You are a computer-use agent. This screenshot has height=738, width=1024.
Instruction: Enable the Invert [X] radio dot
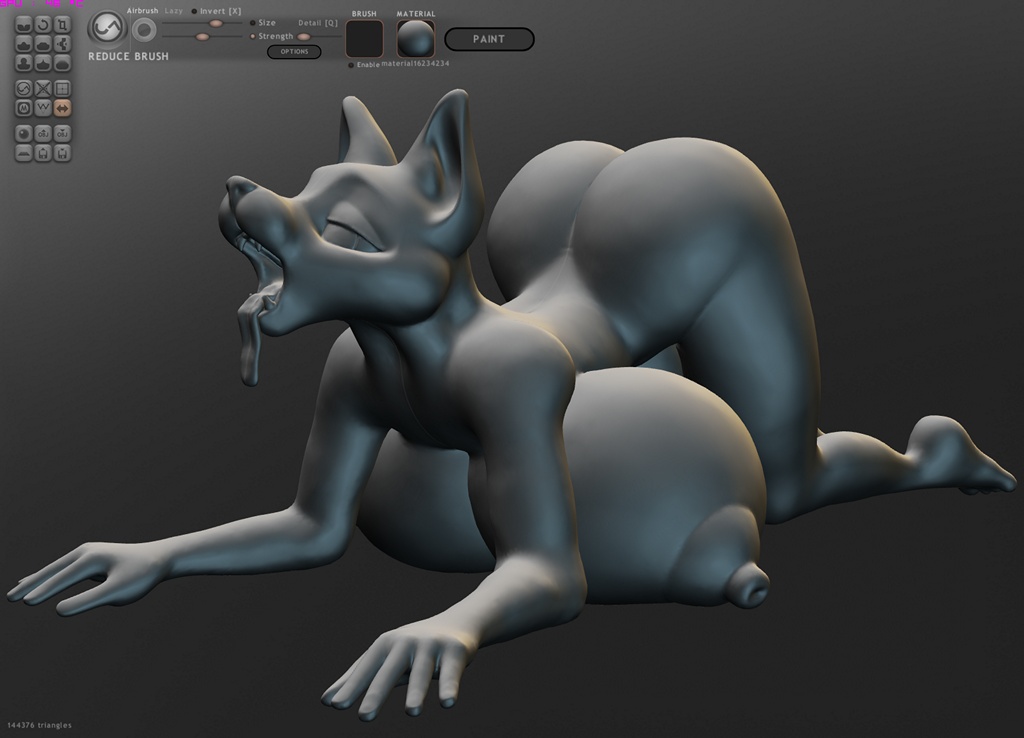click(194, 11)
